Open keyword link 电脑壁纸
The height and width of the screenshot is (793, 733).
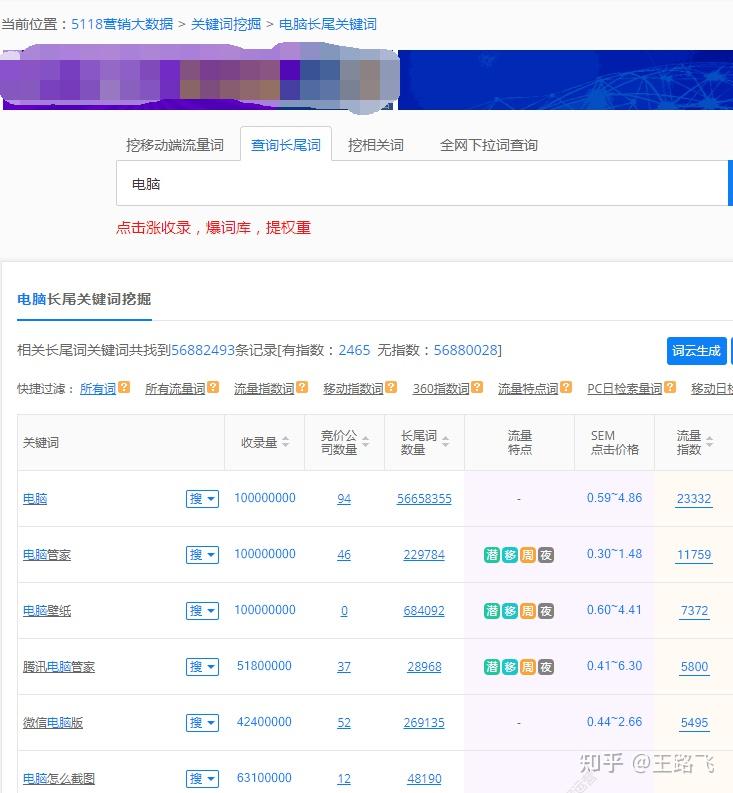47,611
